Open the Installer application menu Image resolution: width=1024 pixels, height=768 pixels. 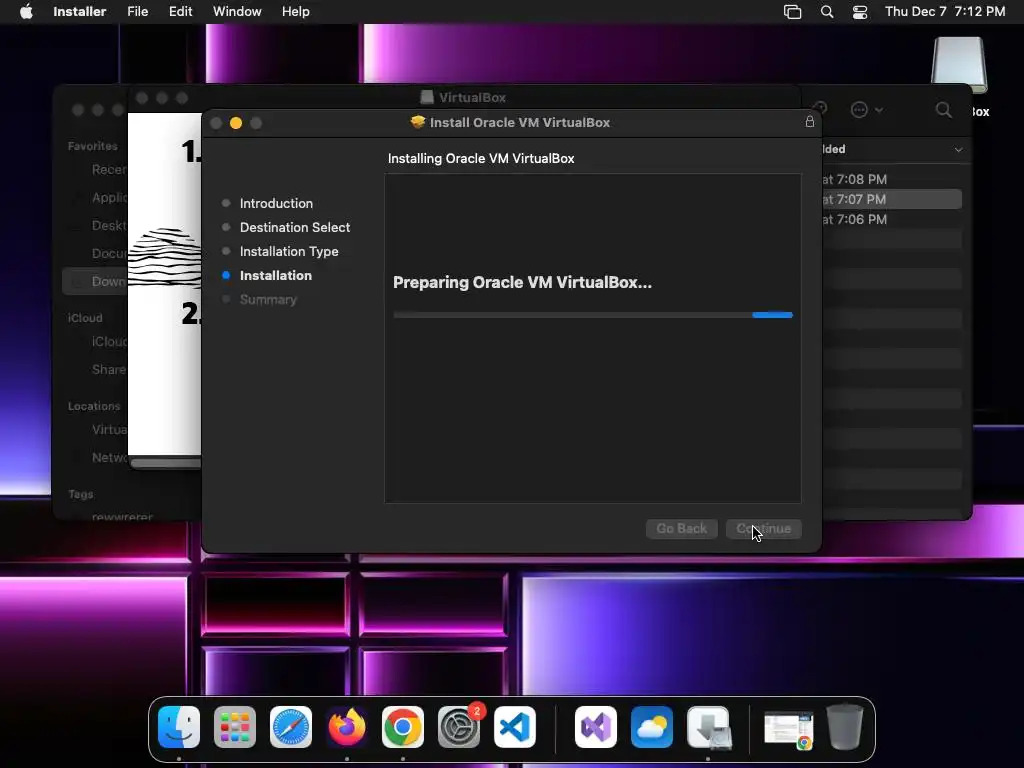click(79, 12)
